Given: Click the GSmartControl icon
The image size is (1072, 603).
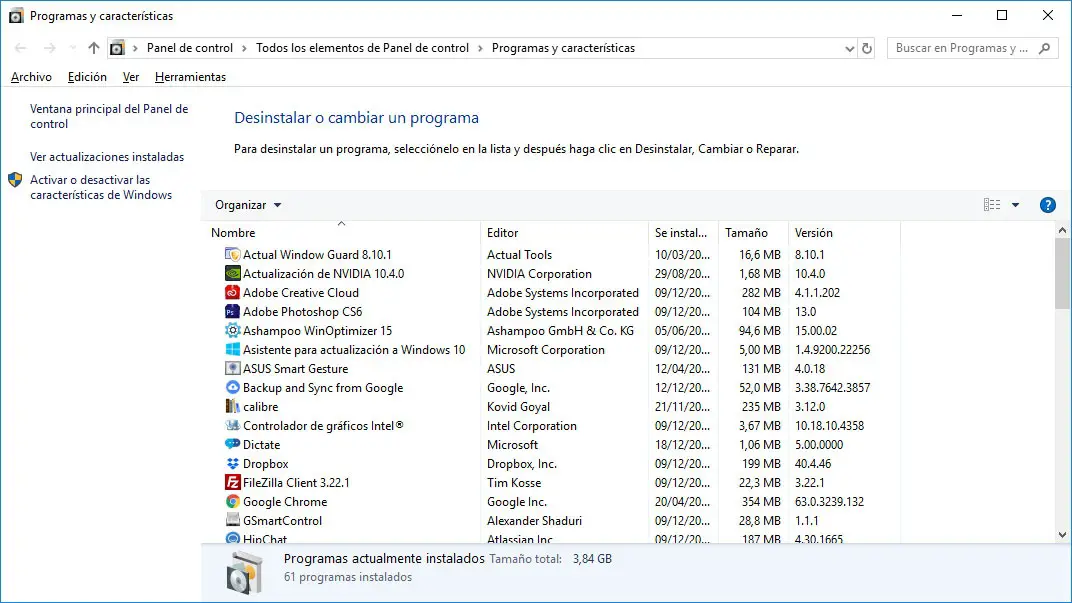Looking at the screenshot, I should click(x=232, y=520).
